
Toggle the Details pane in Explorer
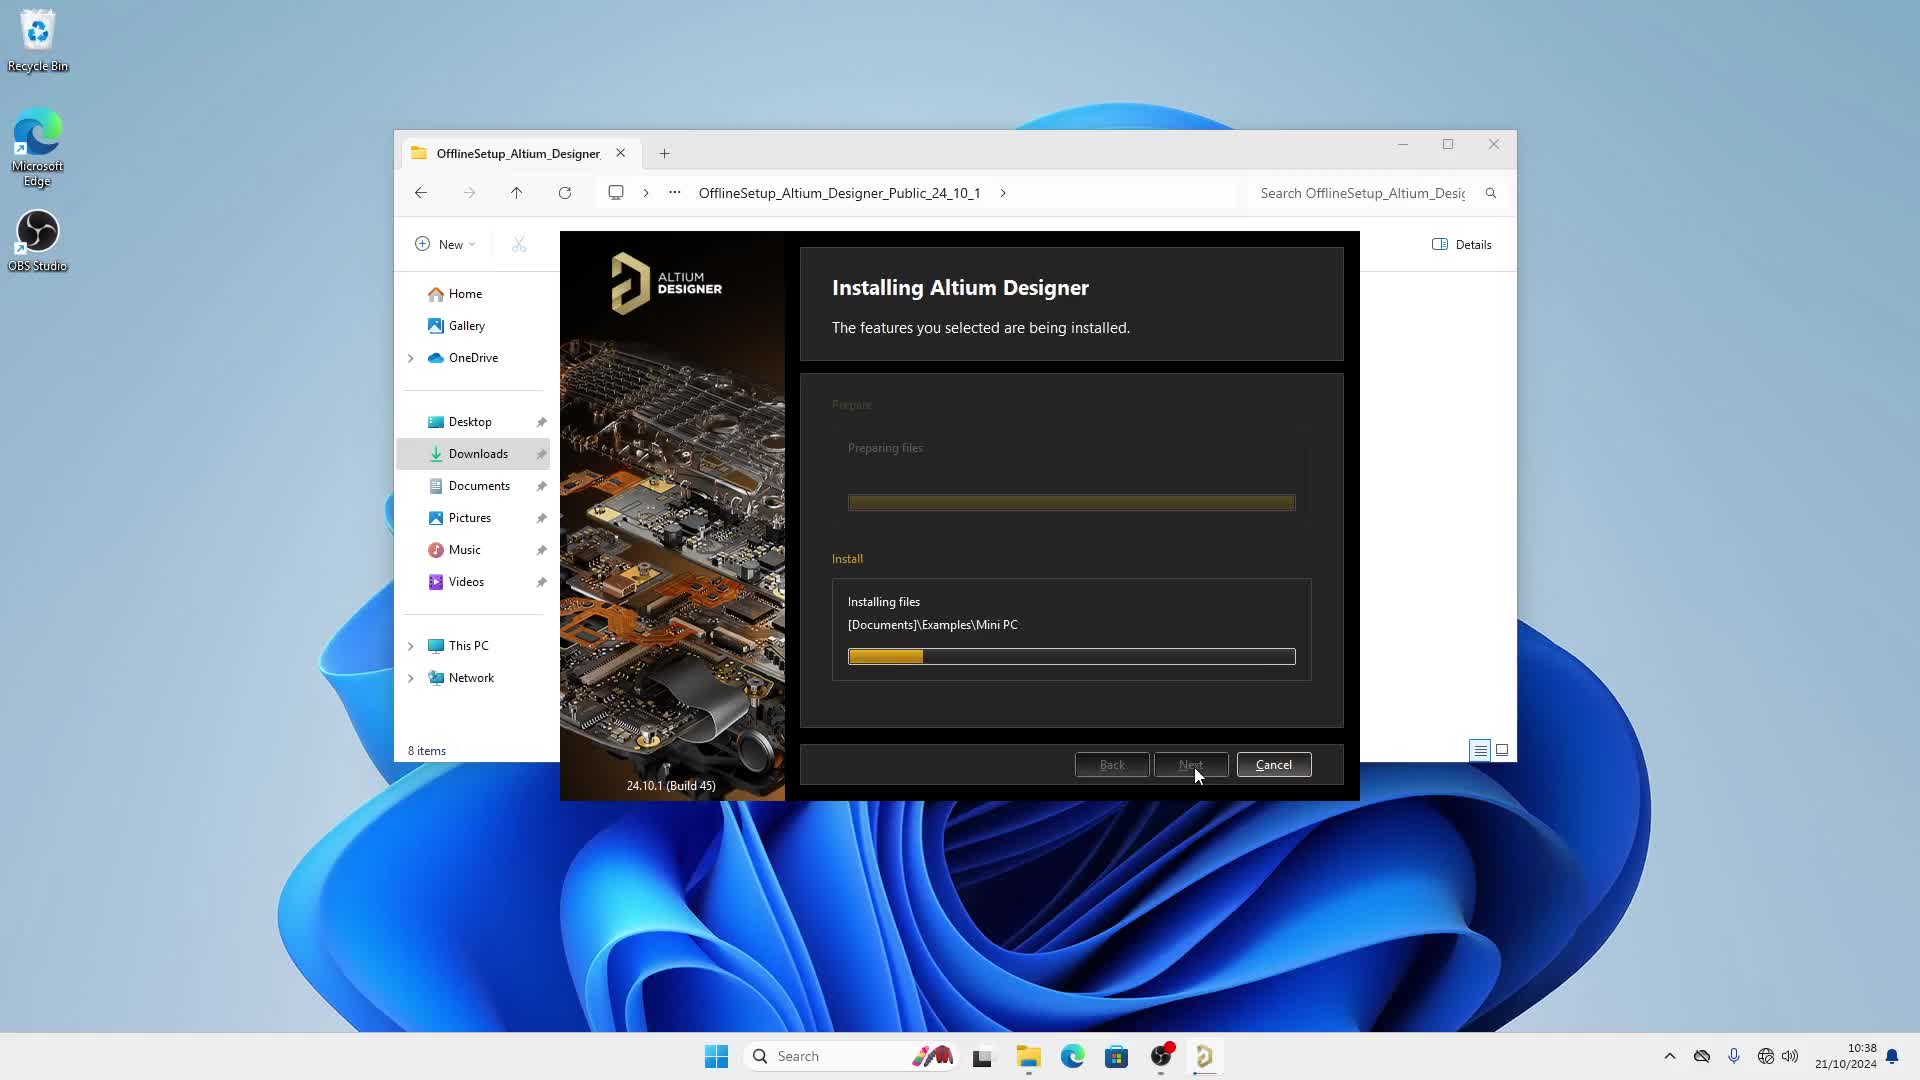pos(1462,245)
